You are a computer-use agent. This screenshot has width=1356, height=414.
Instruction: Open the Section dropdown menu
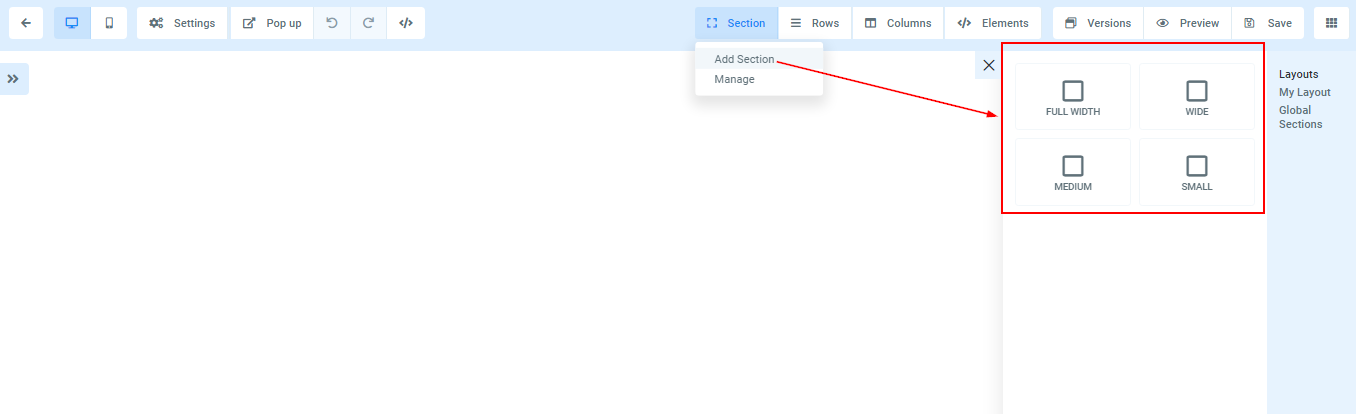736,23
